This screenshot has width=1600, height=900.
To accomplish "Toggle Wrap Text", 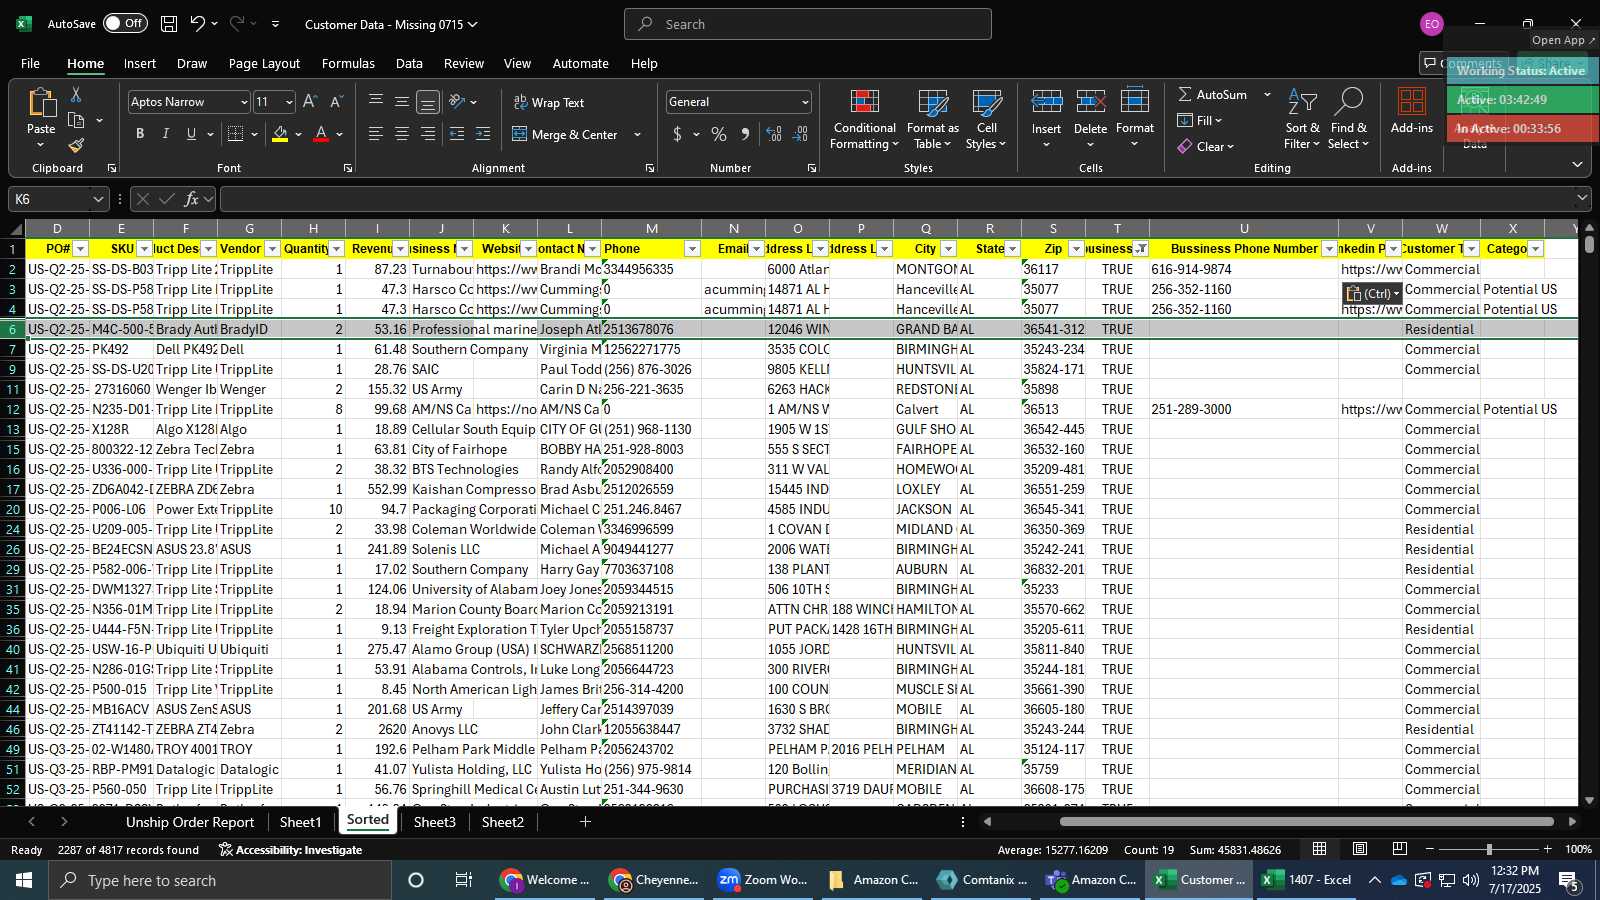I will 549,102.
